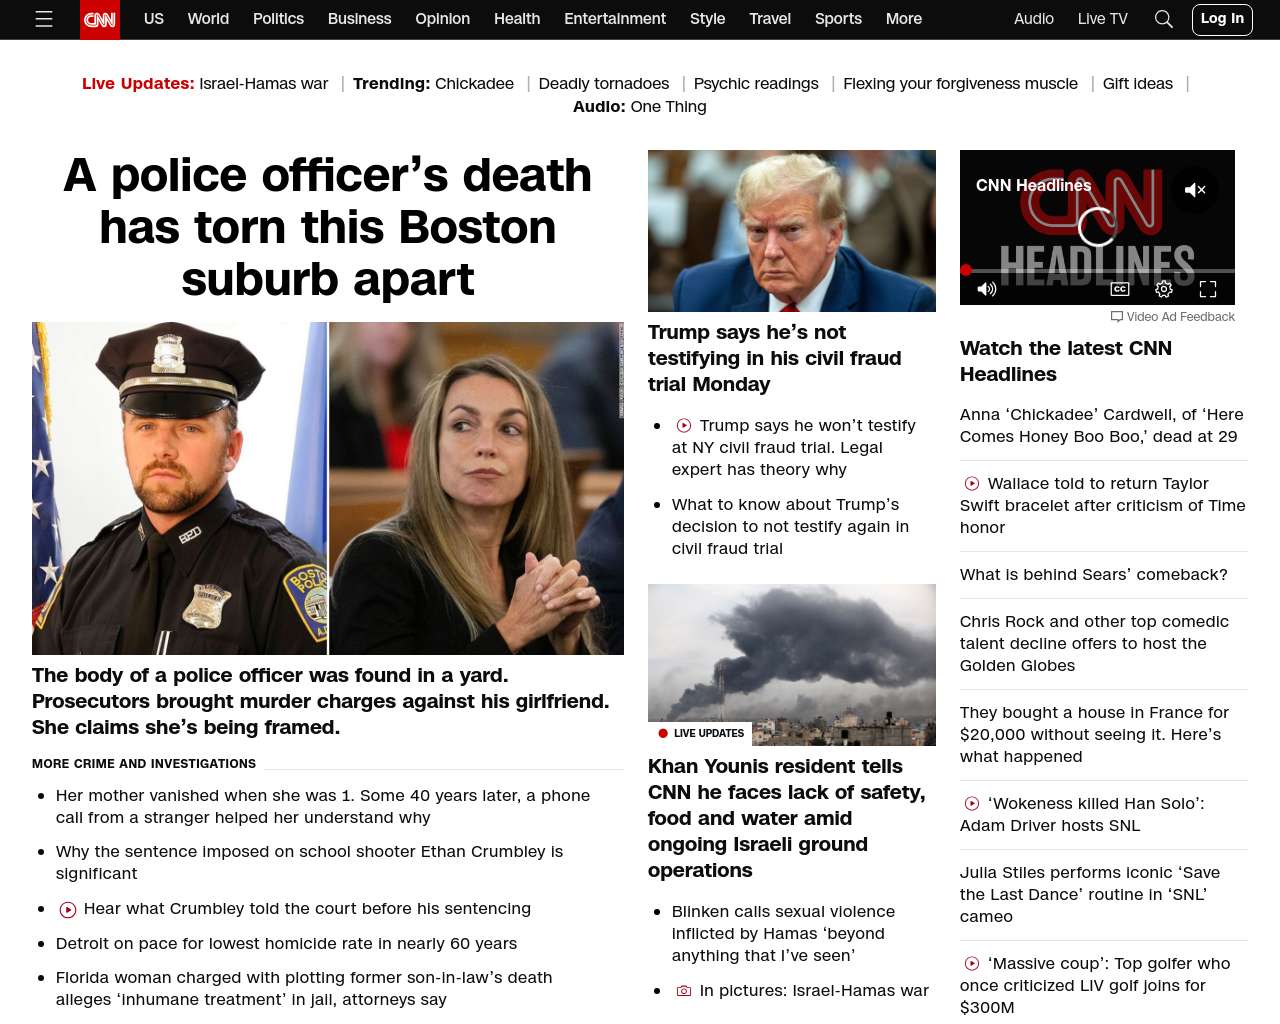The width and height of the screenshot is (1280, 1024).
Task: Open Israel-Hamas war live updates link
Action: 264,84
